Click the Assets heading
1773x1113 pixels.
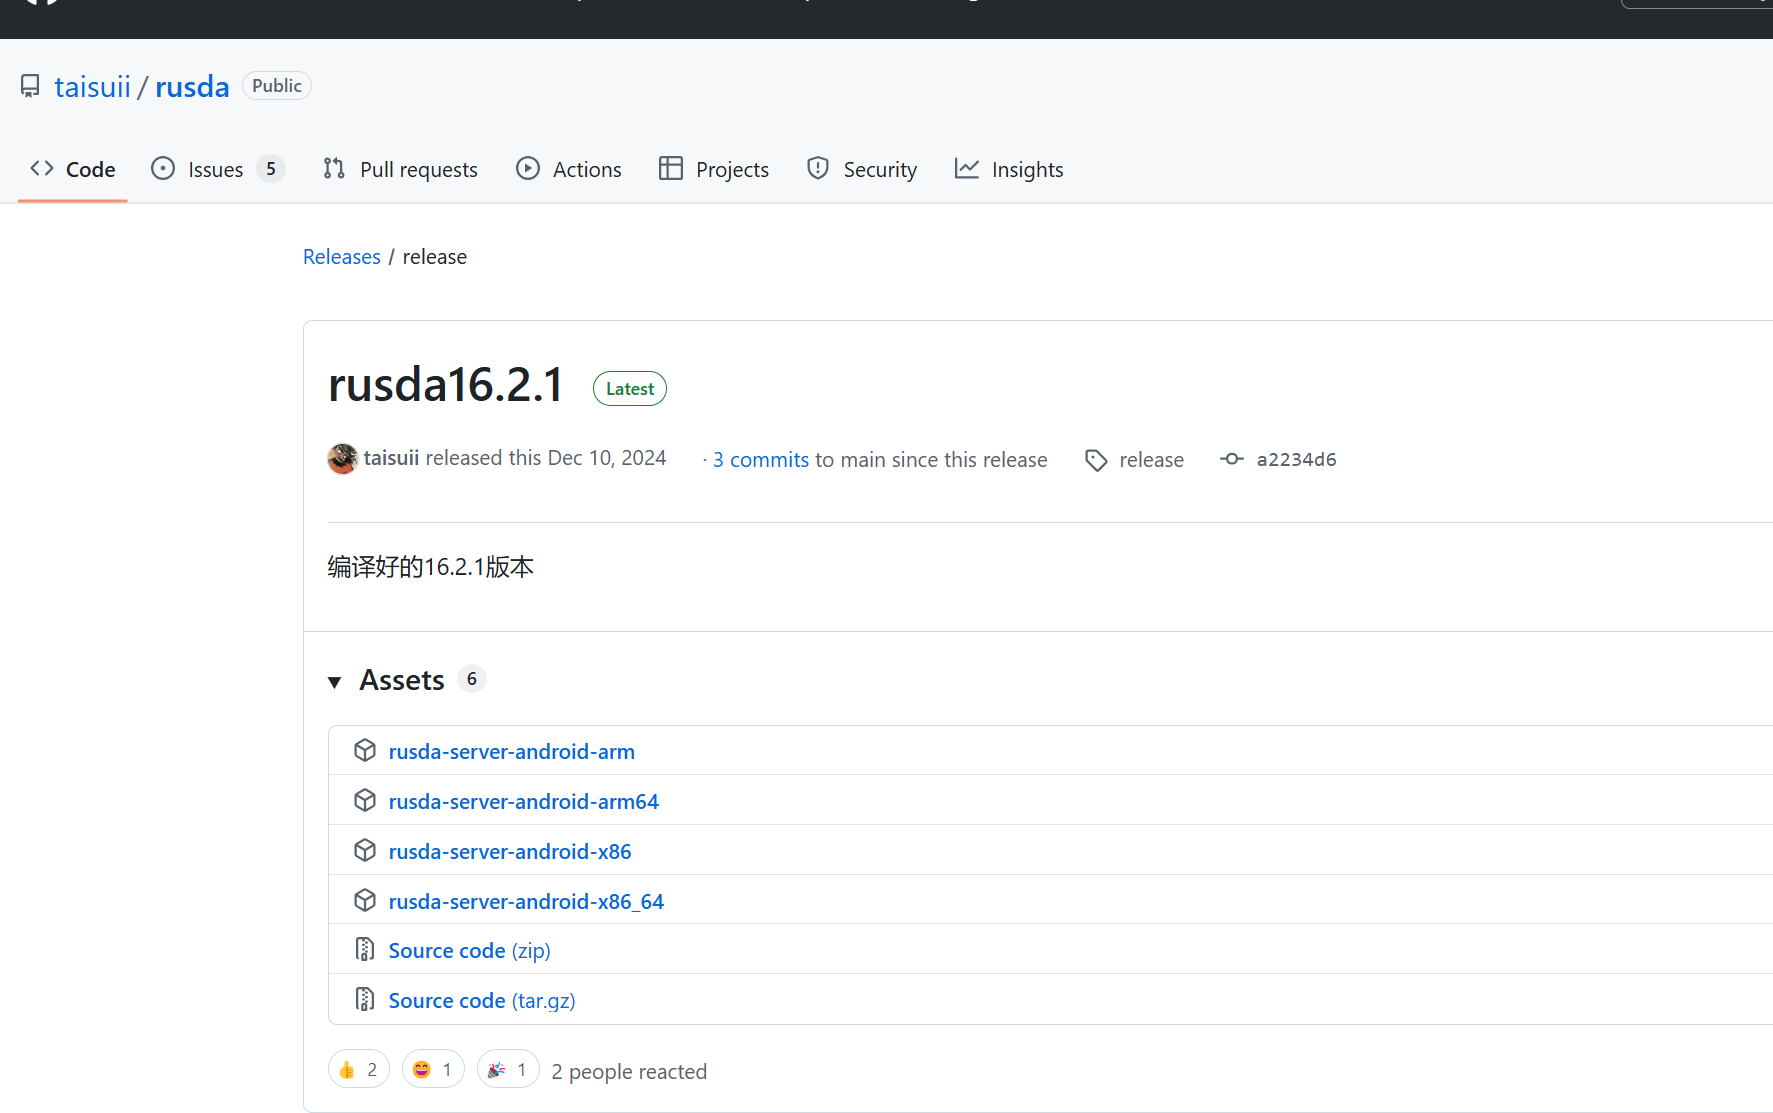click(402, 680)
